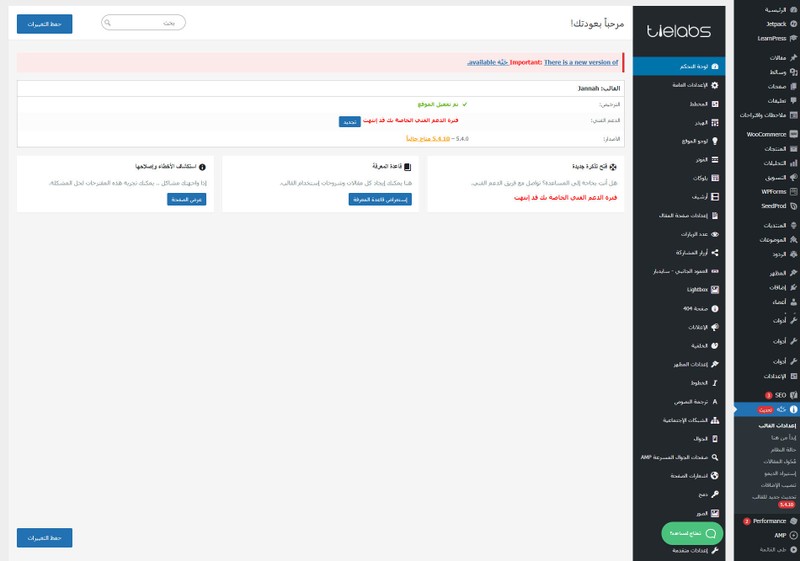Open the الهيدر header settings icon
Image resolution: width=800 pixels, height=561 pixels.
715,122
